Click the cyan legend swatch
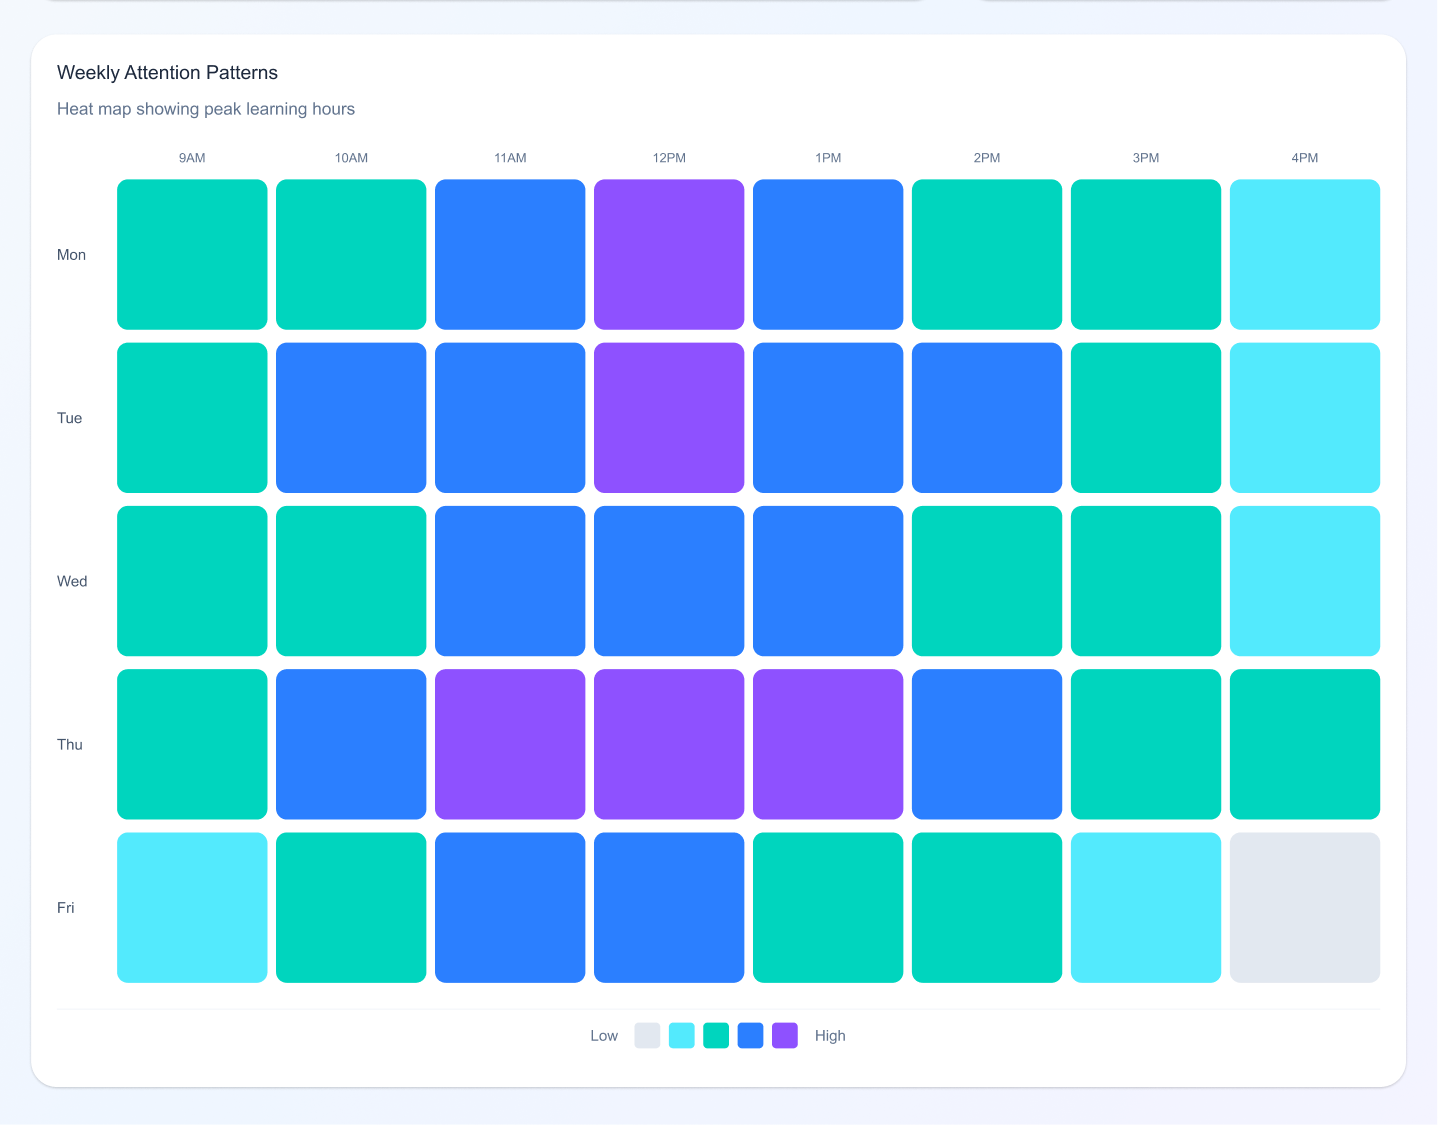 click(x=681, y=1035)
